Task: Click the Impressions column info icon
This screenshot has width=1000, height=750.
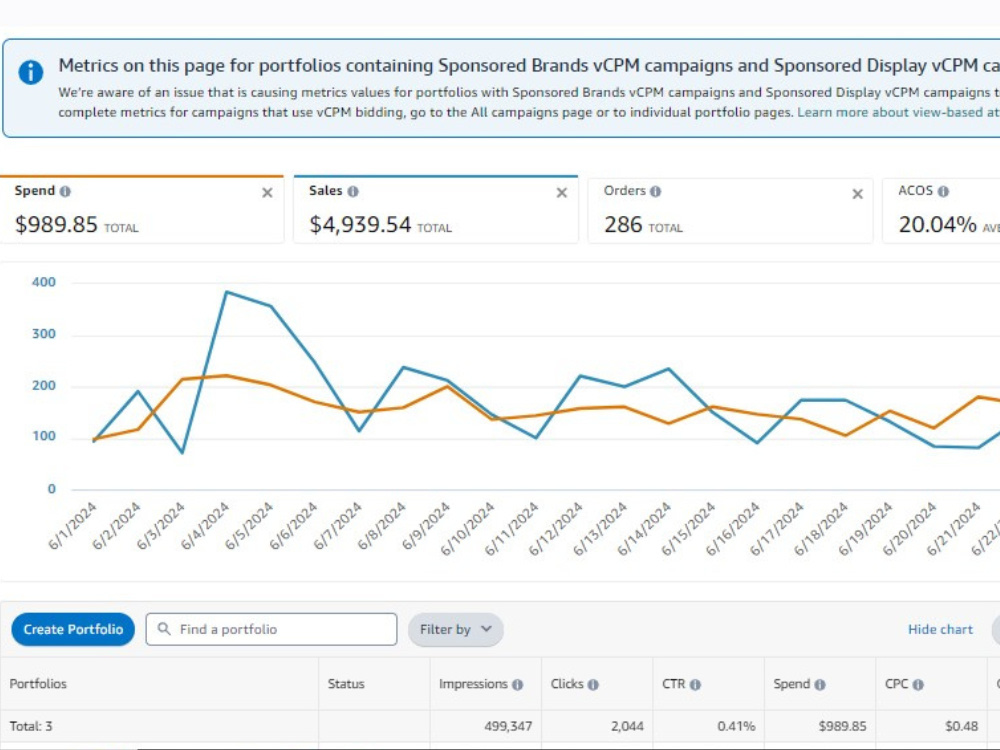Action: pos(517,684)
